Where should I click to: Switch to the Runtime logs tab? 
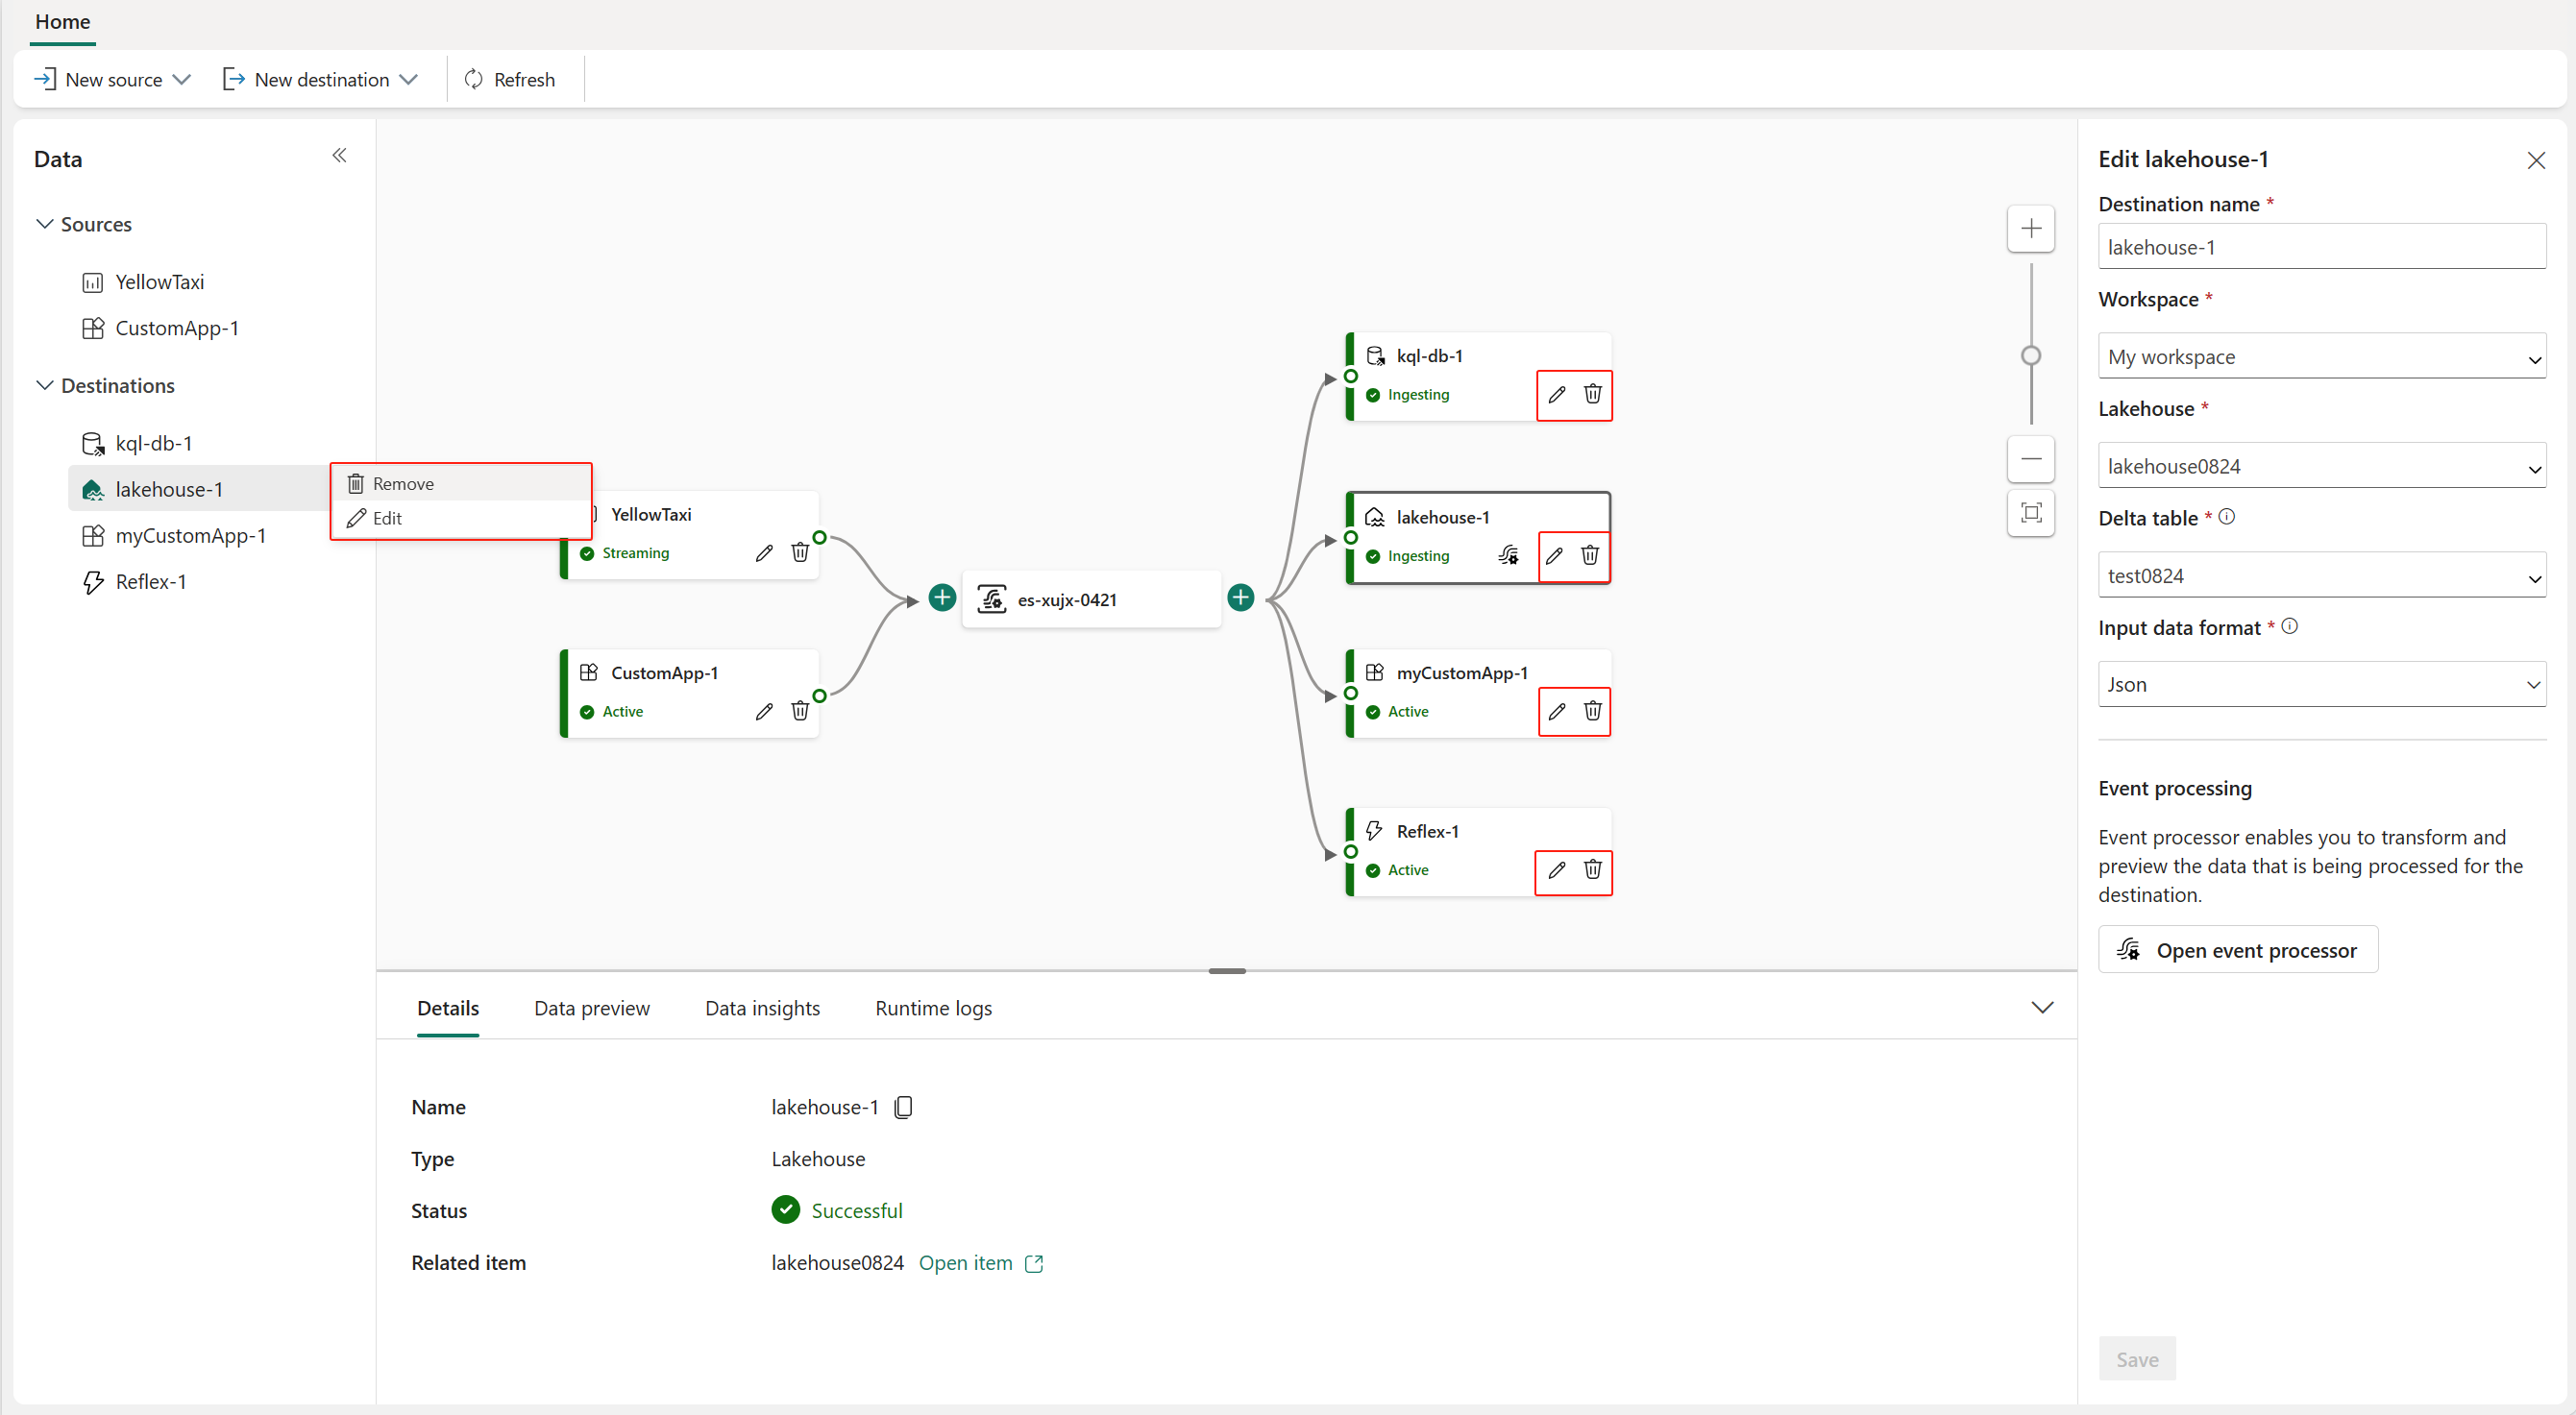click(933, 1008)
